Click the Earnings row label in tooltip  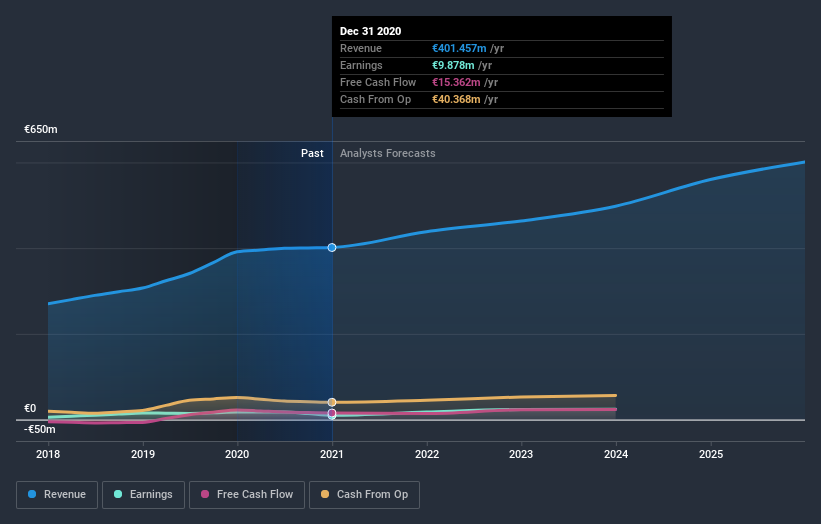click(x=361, y=65)
